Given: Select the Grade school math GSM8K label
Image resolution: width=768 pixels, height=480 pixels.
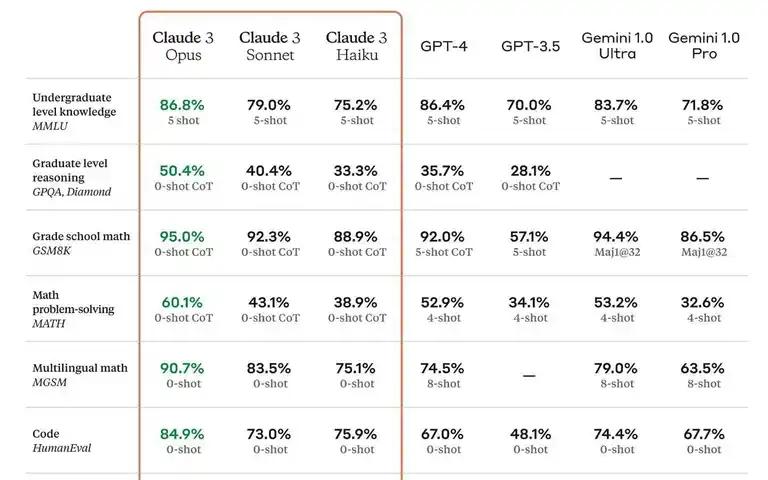Looking at the screenshot, I should tap(81, 243).
